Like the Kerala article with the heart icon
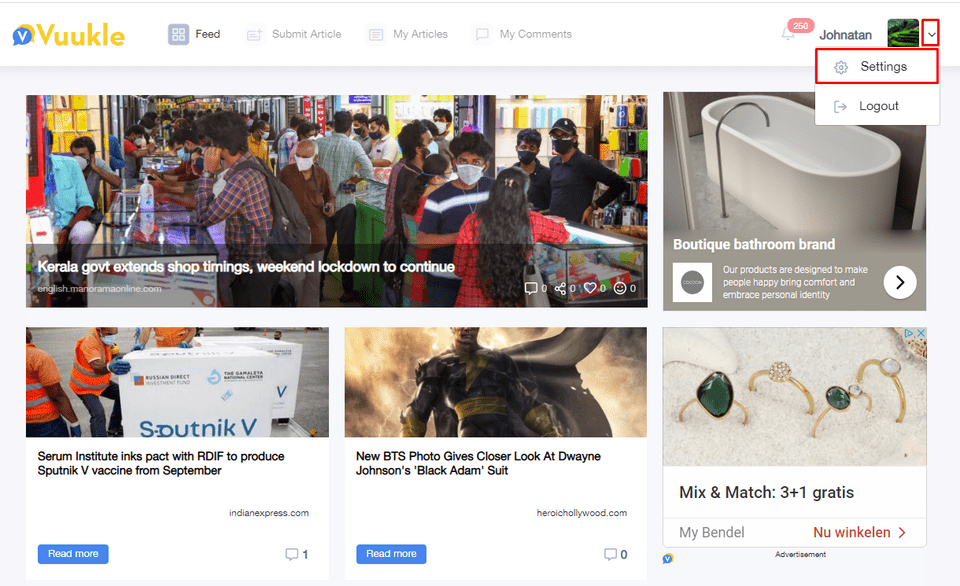The width and height of the screenshot is (960, 586). [590, 288]
